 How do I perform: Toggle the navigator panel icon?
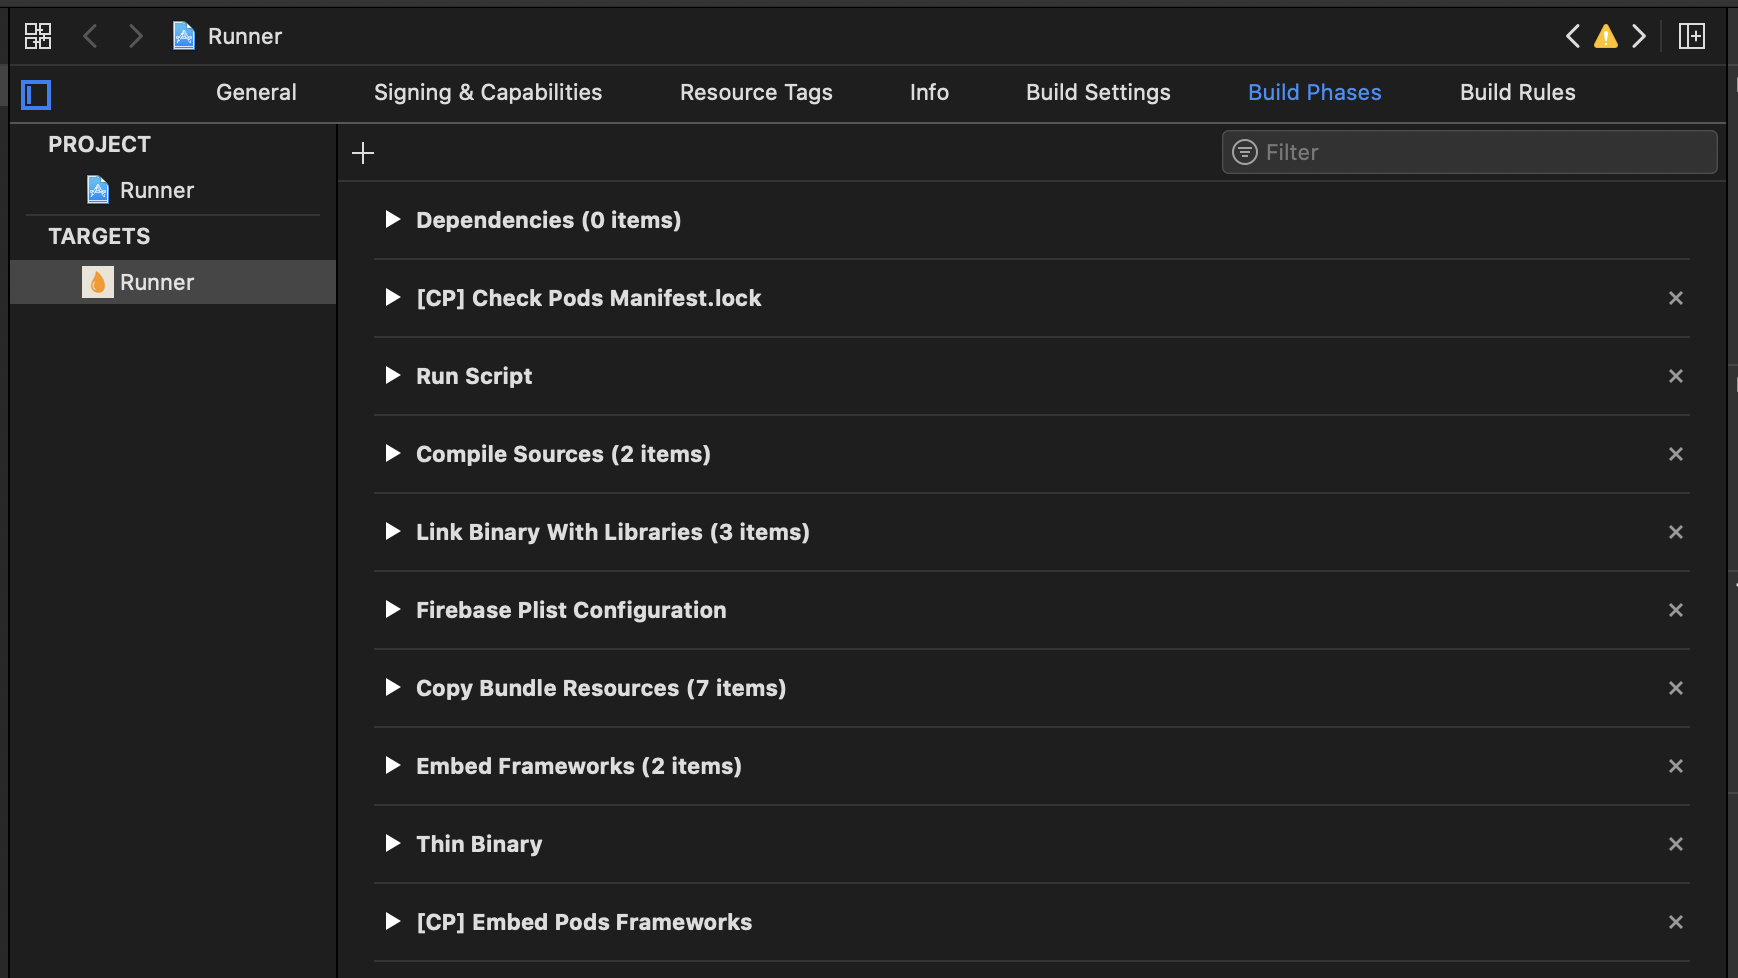36,94
